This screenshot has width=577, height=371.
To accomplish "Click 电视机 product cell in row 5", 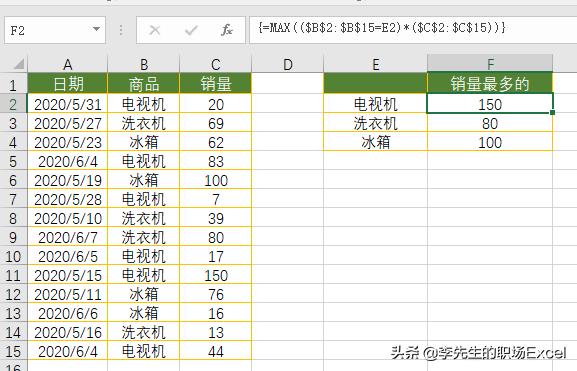I will 144,161.
